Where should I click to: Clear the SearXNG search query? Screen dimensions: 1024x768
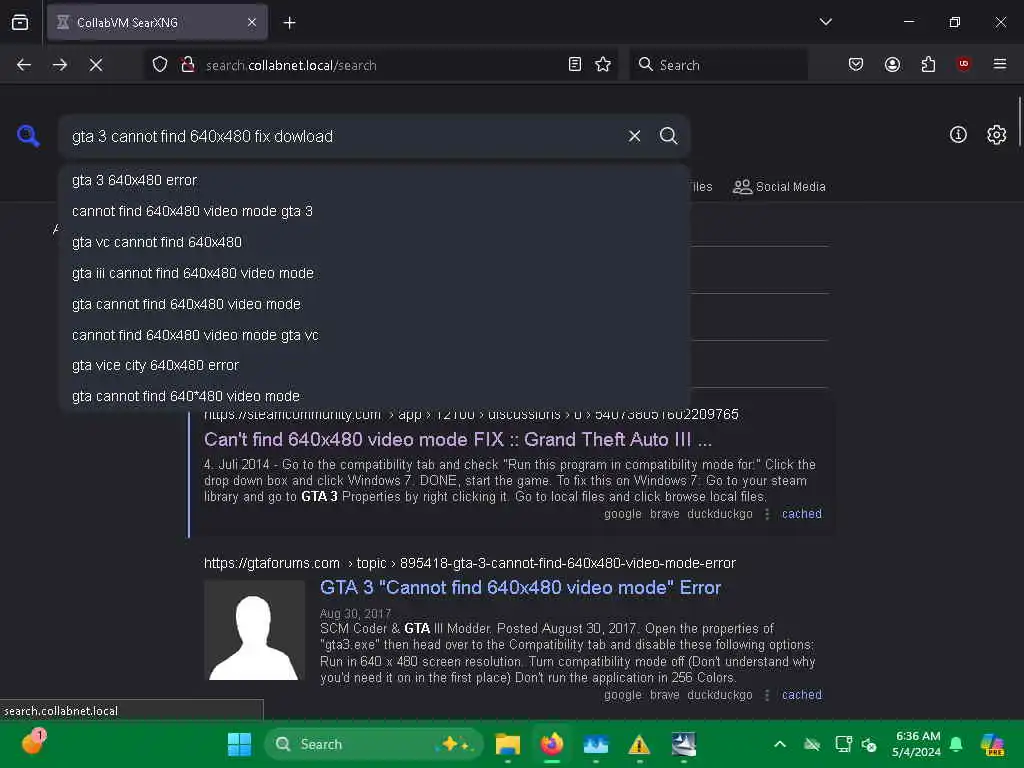pos(634,136)
